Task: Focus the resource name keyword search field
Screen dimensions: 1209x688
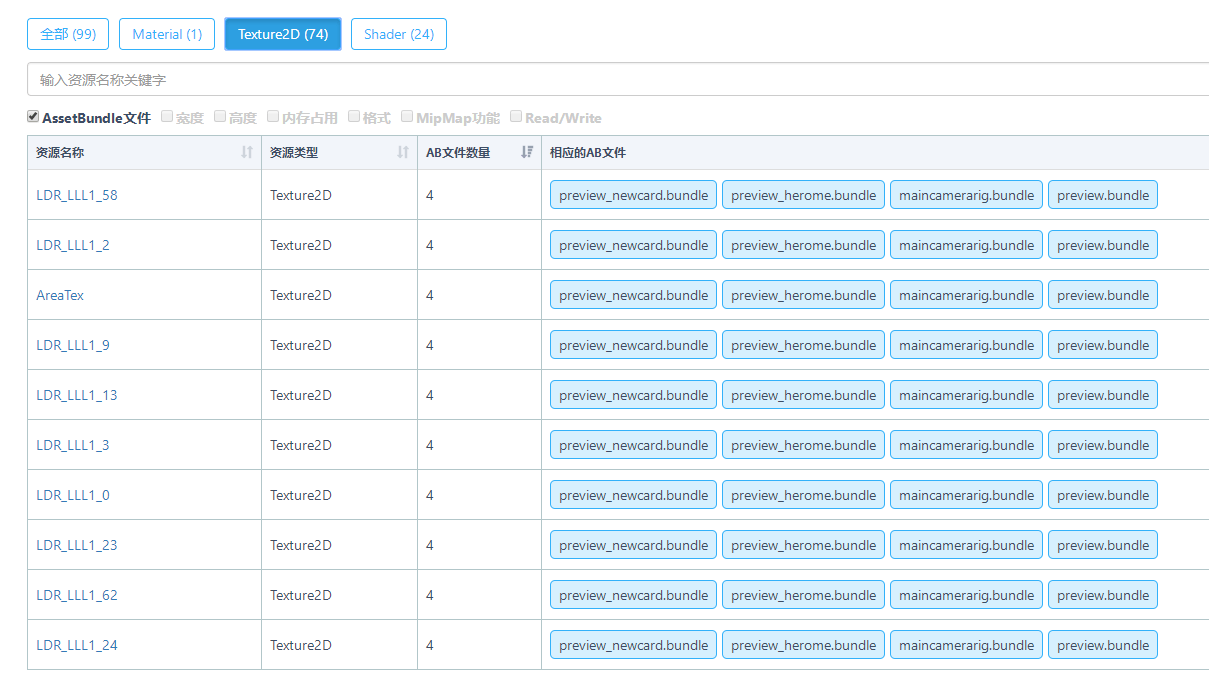Action: coord(618,79)
